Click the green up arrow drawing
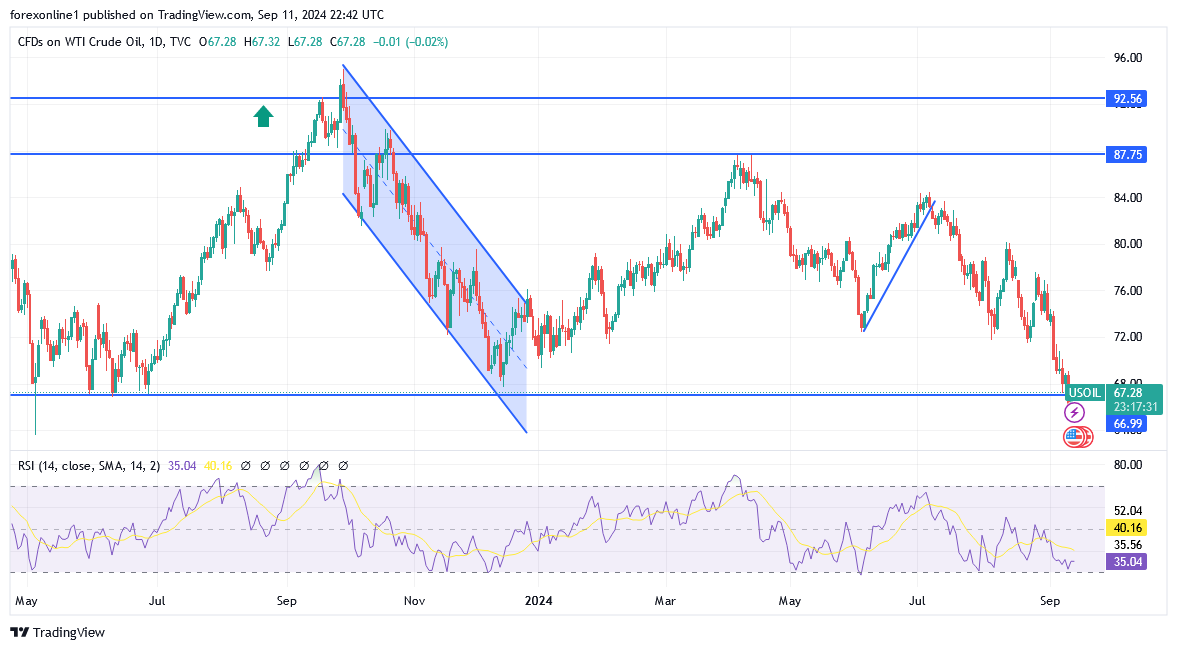This screenshot has height=650, width=1177. [x=263, y=116]
